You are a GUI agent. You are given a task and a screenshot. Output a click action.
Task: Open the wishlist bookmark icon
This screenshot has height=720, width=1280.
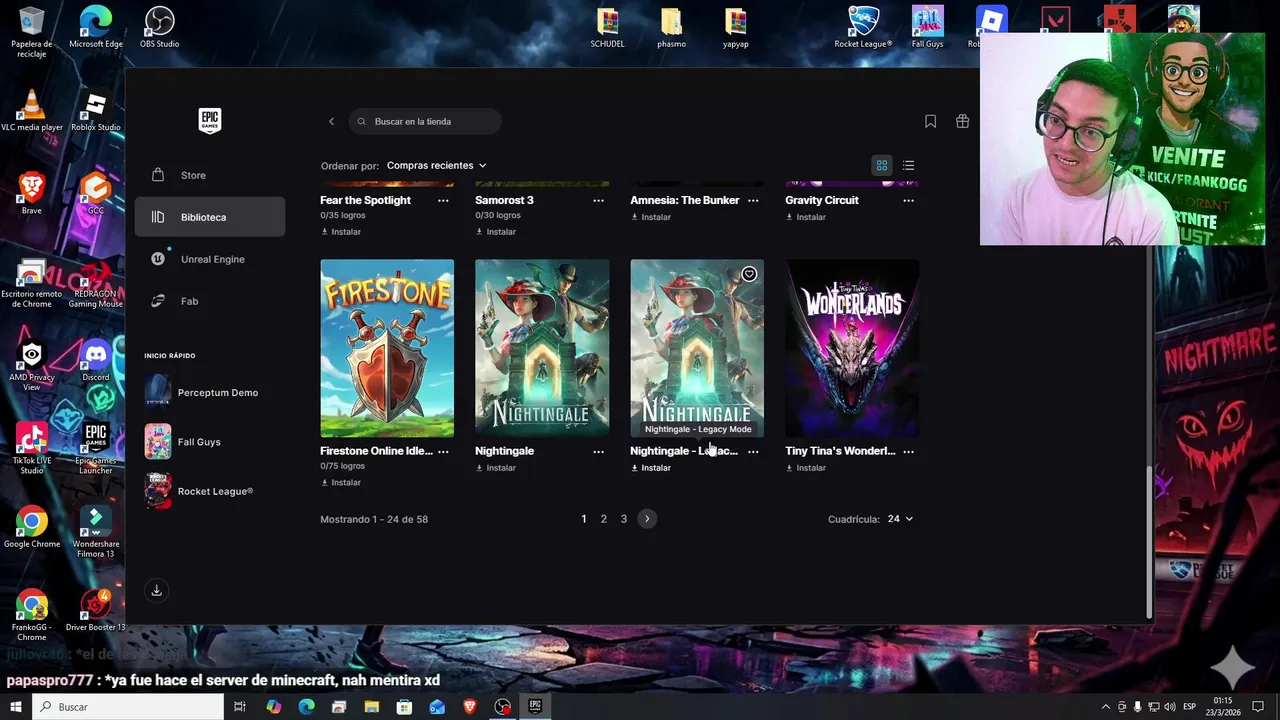[930, 121]
